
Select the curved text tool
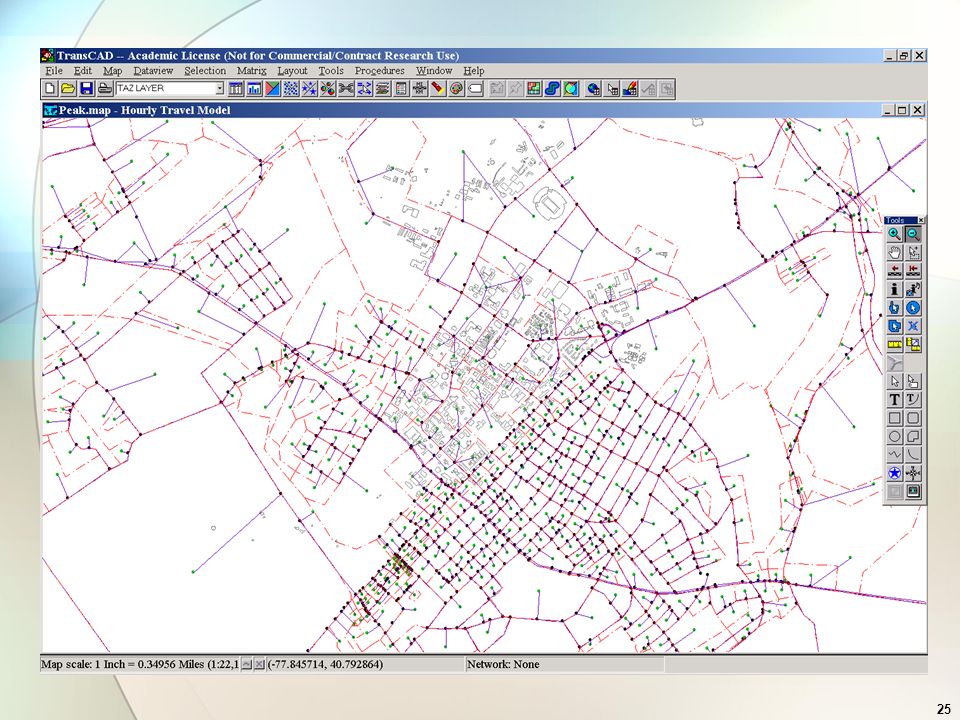(913, 400)
